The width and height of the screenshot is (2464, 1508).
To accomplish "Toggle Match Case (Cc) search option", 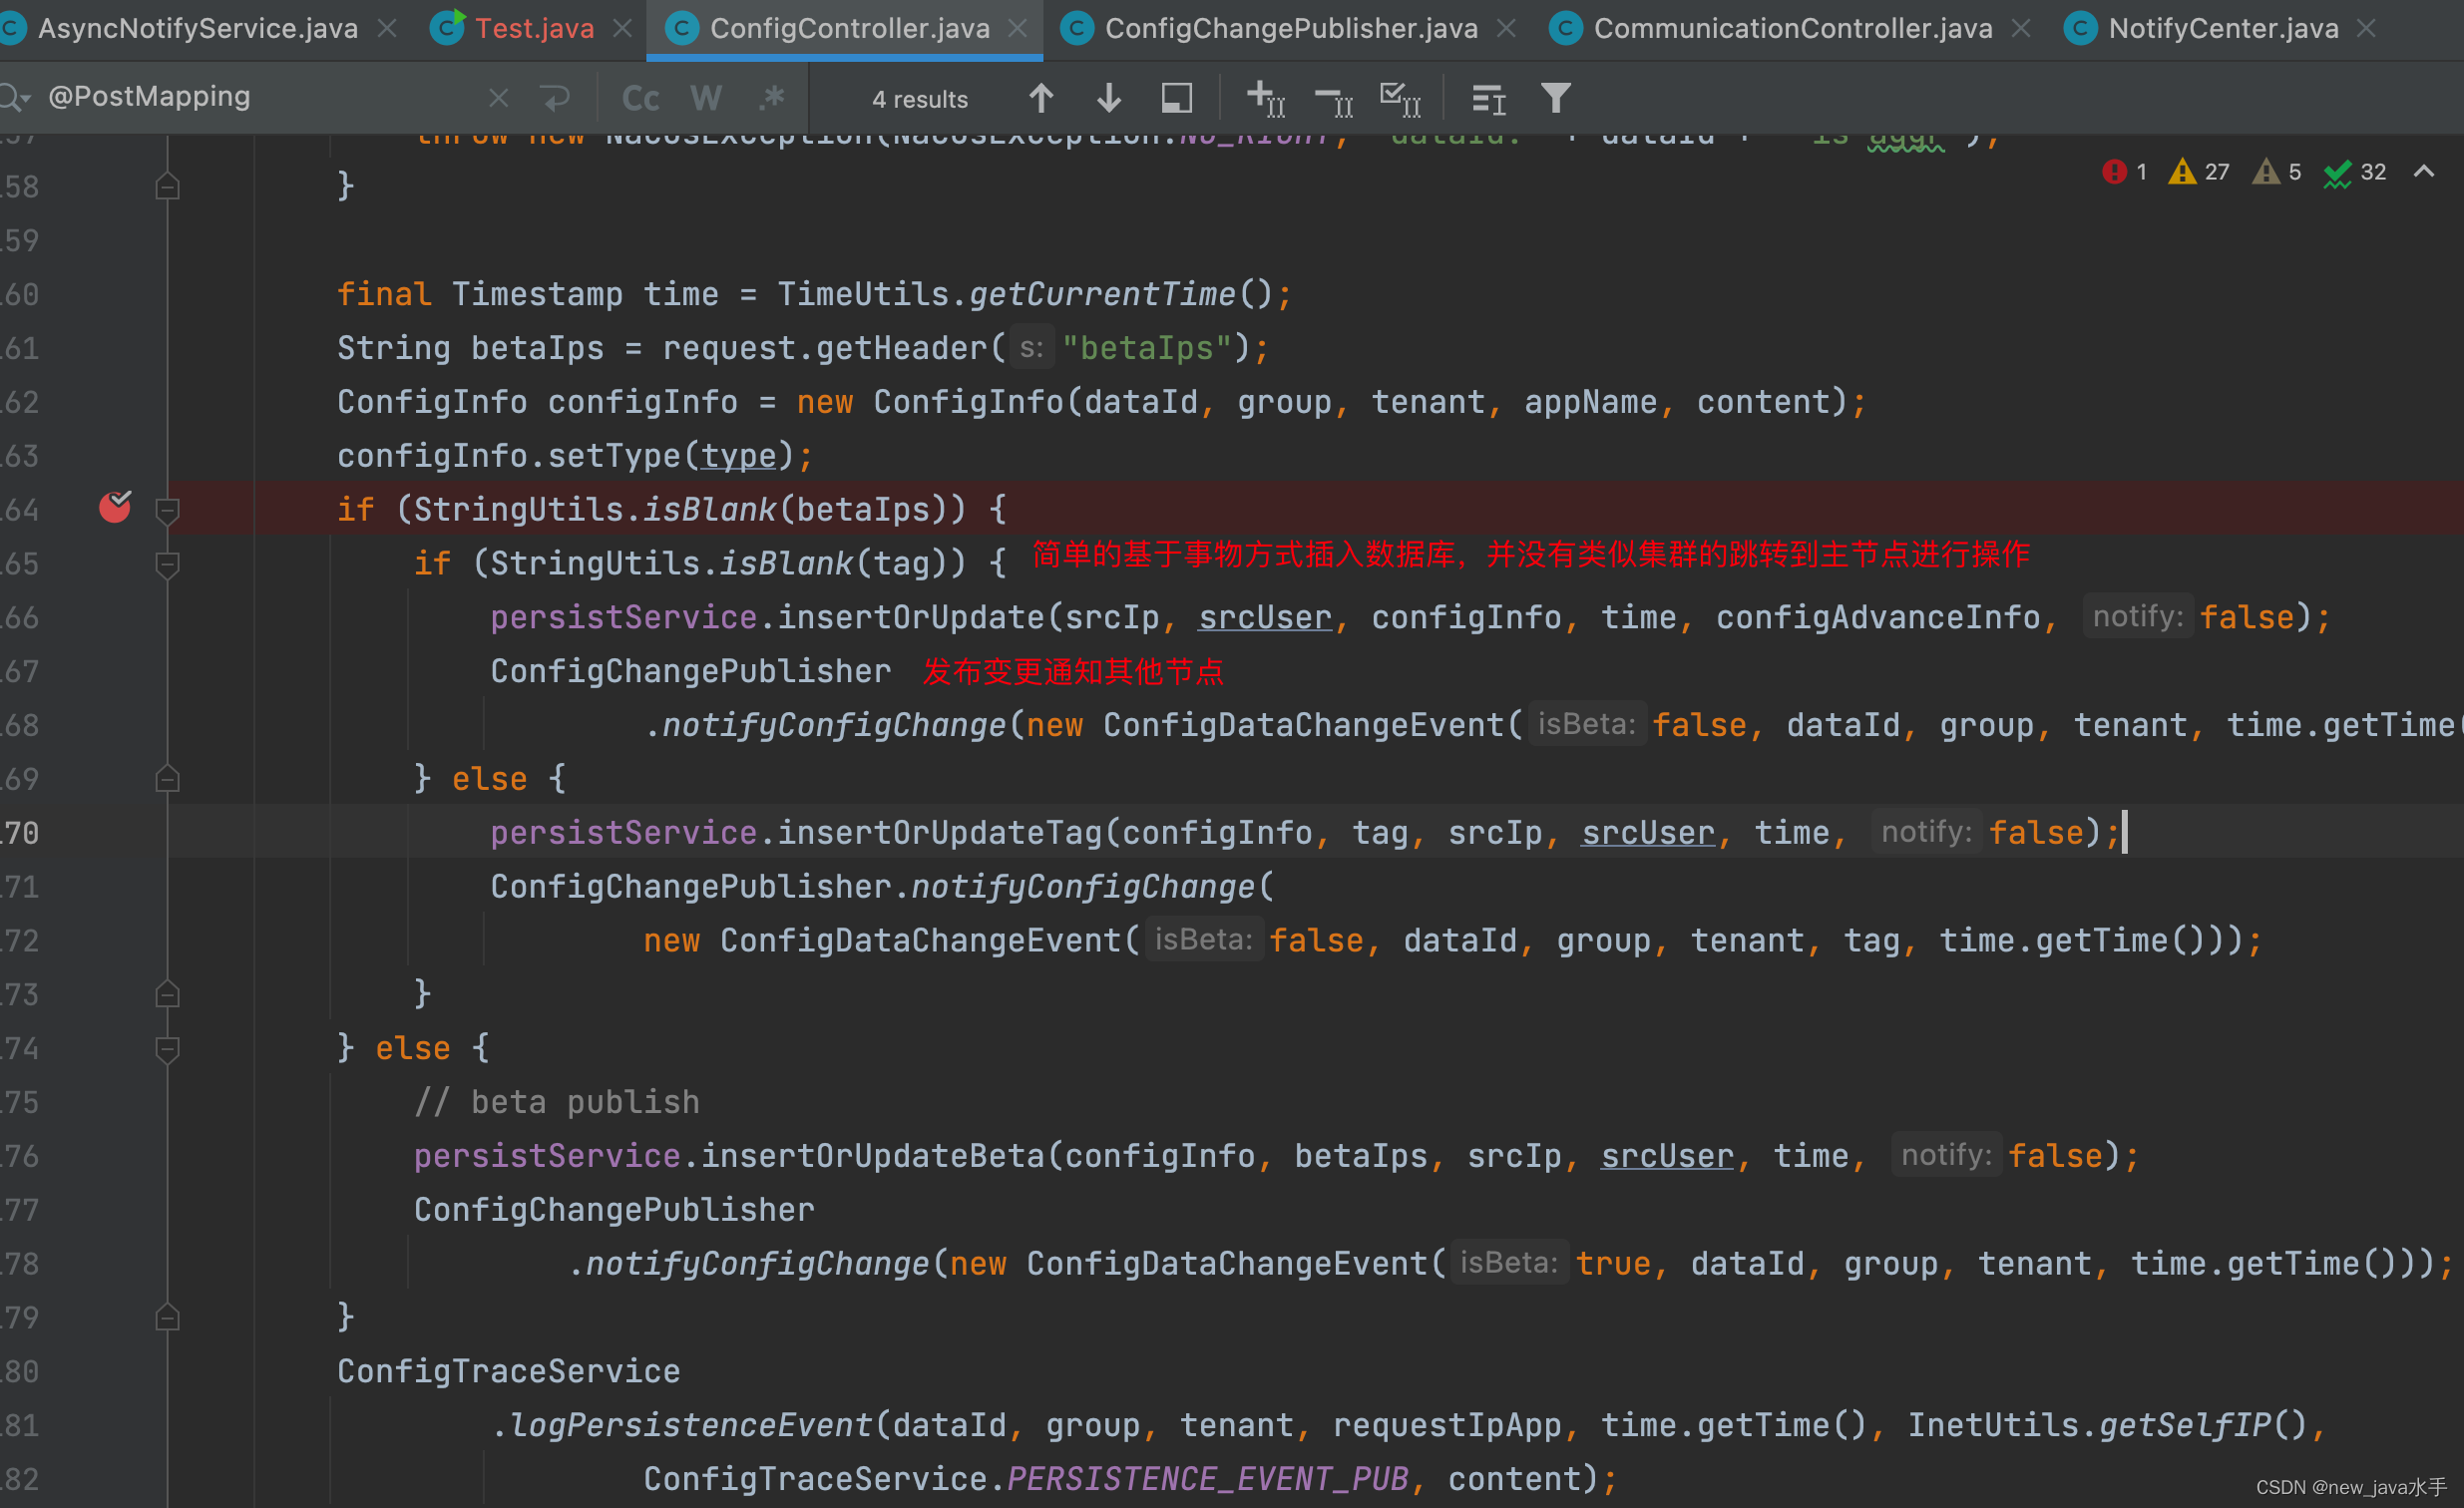I will click(640, 98).
